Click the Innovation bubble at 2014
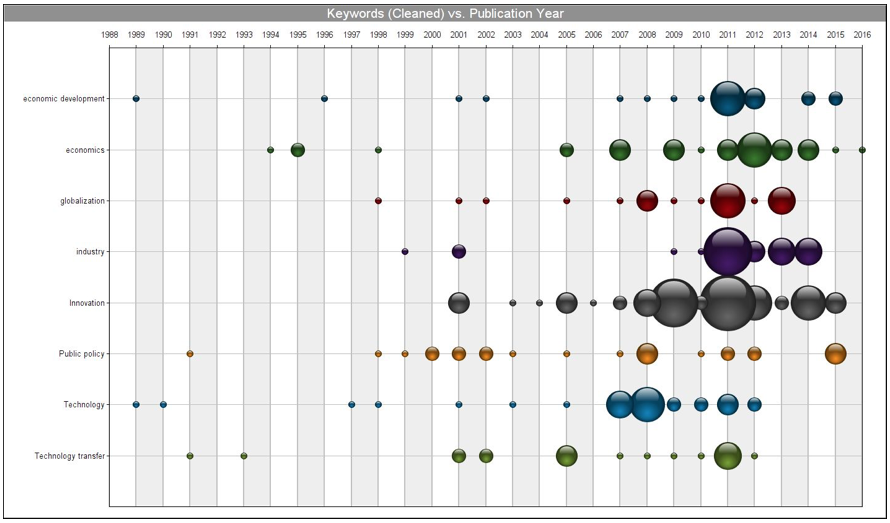 pyautogui.click(x=808, y=303)
